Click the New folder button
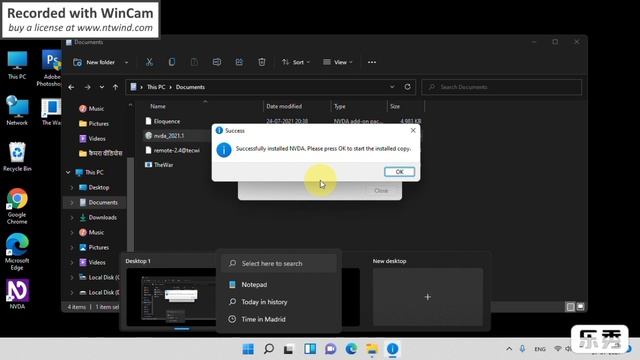Image resolution: width=640 pixels, height=360 pixels. (x=94, y=62)
